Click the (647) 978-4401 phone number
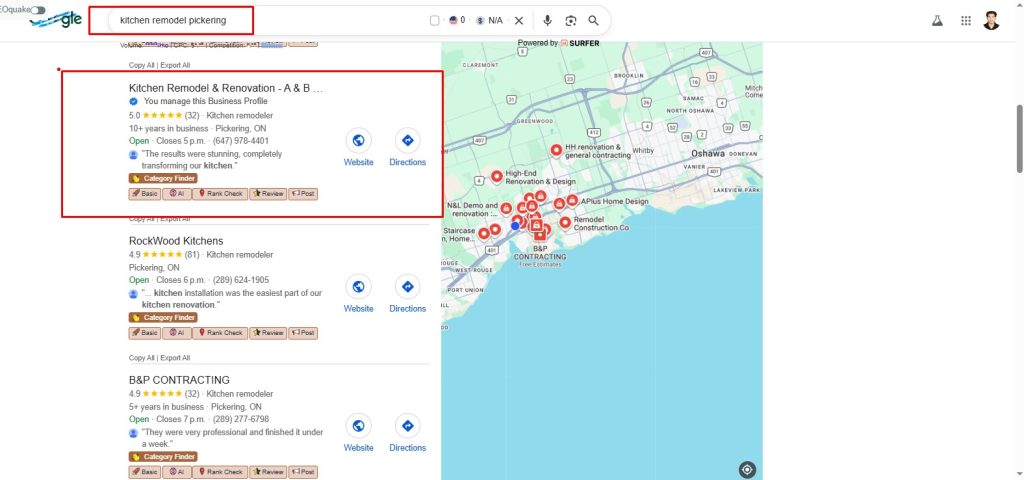1024x480 pixels. [x=241, y=141]
